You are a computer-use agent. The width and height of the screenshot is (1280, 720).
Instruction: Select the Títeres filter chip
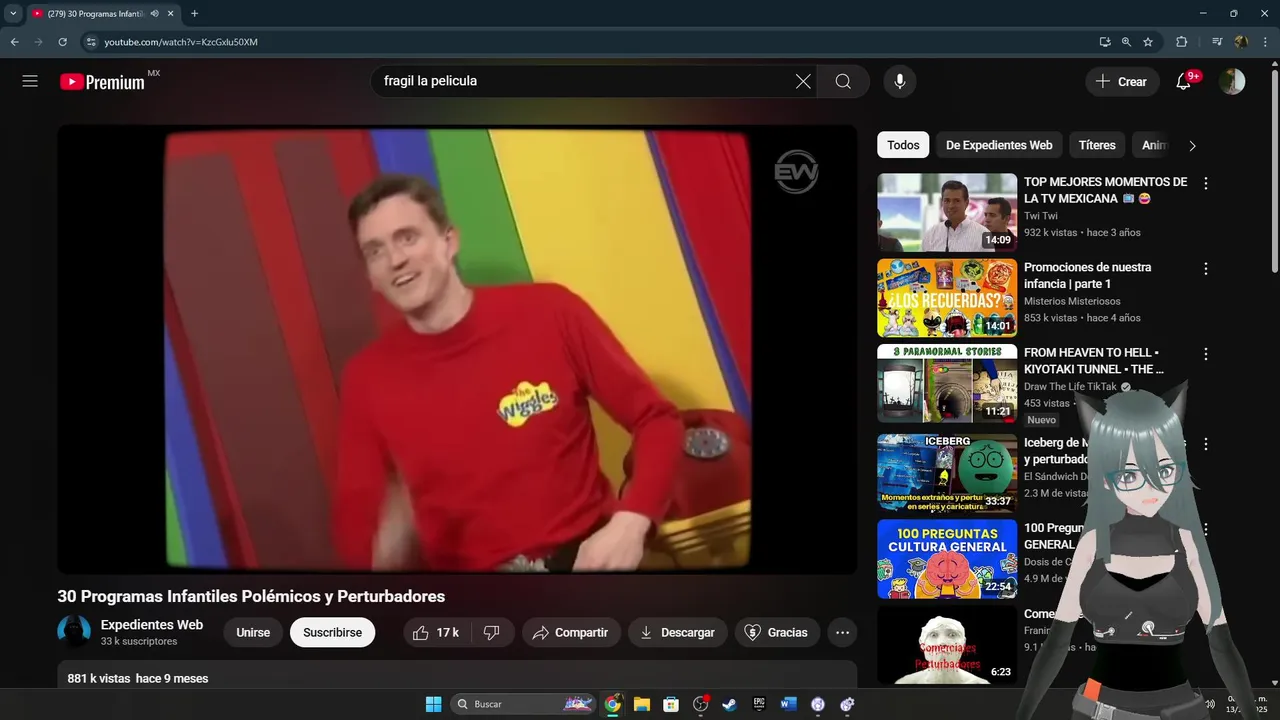click(1097, 145)
